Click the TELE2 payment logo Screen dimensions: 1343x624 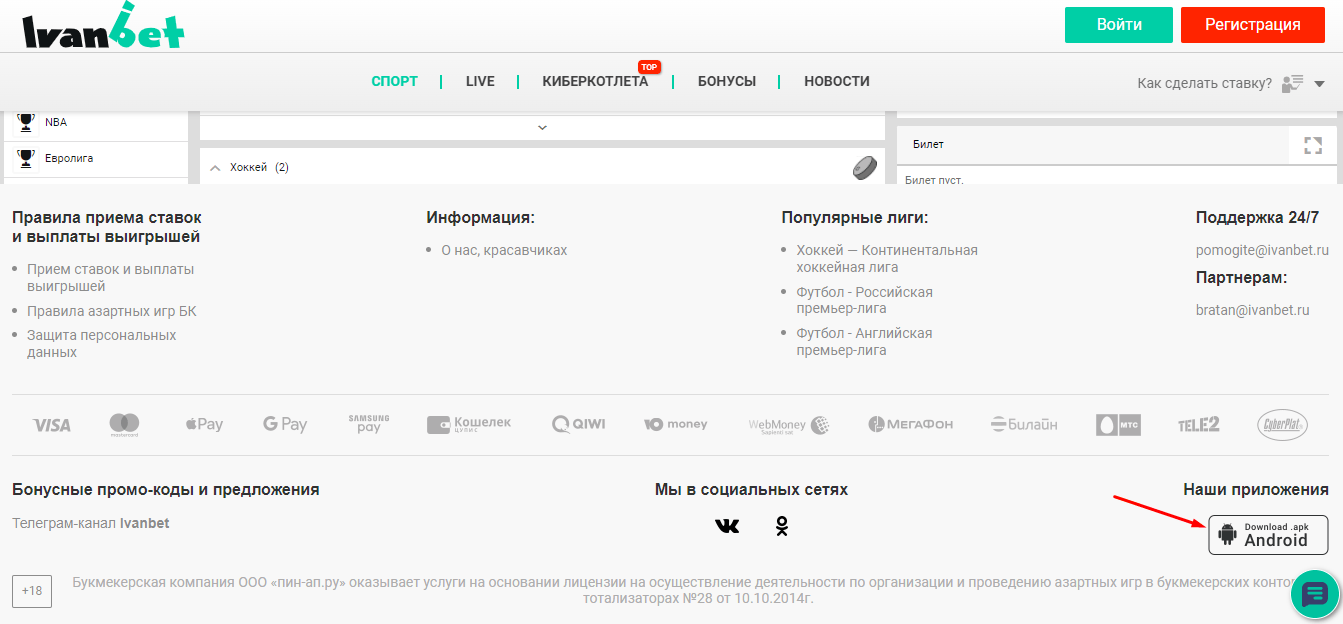(x=1199, y=425)
